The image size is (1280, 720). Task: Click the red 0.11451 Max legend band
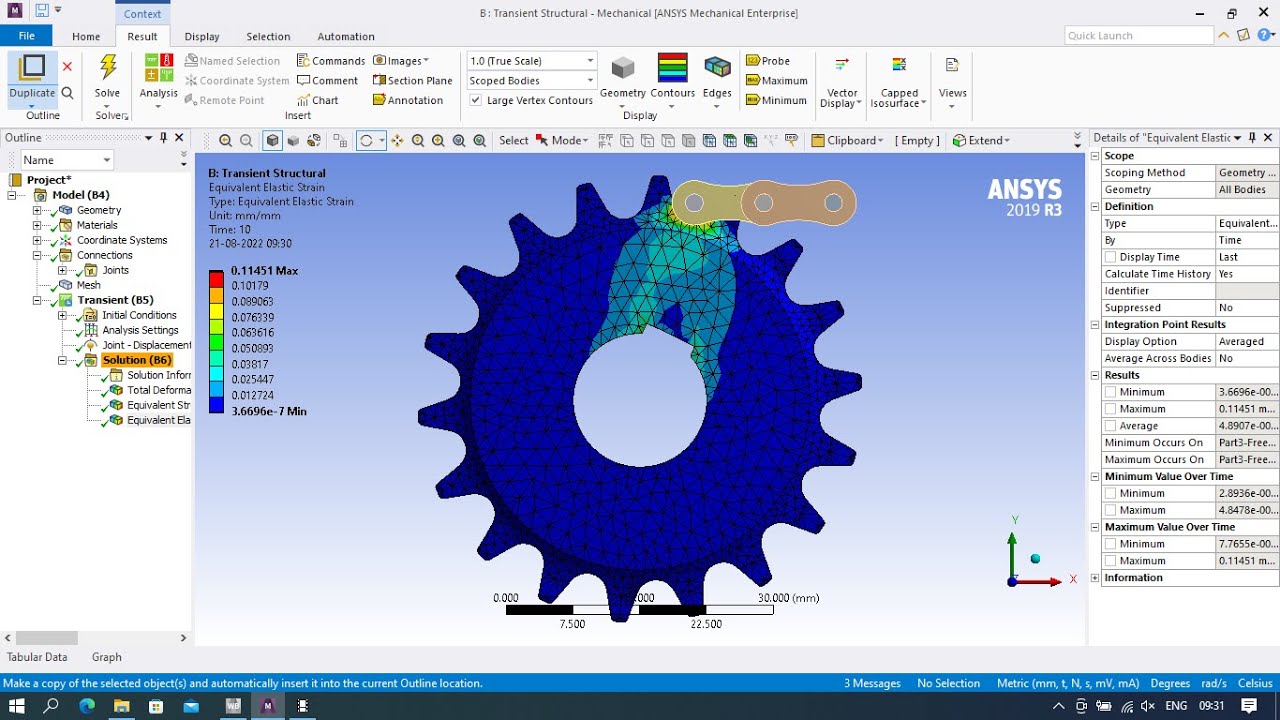click(x=217, y=277)
